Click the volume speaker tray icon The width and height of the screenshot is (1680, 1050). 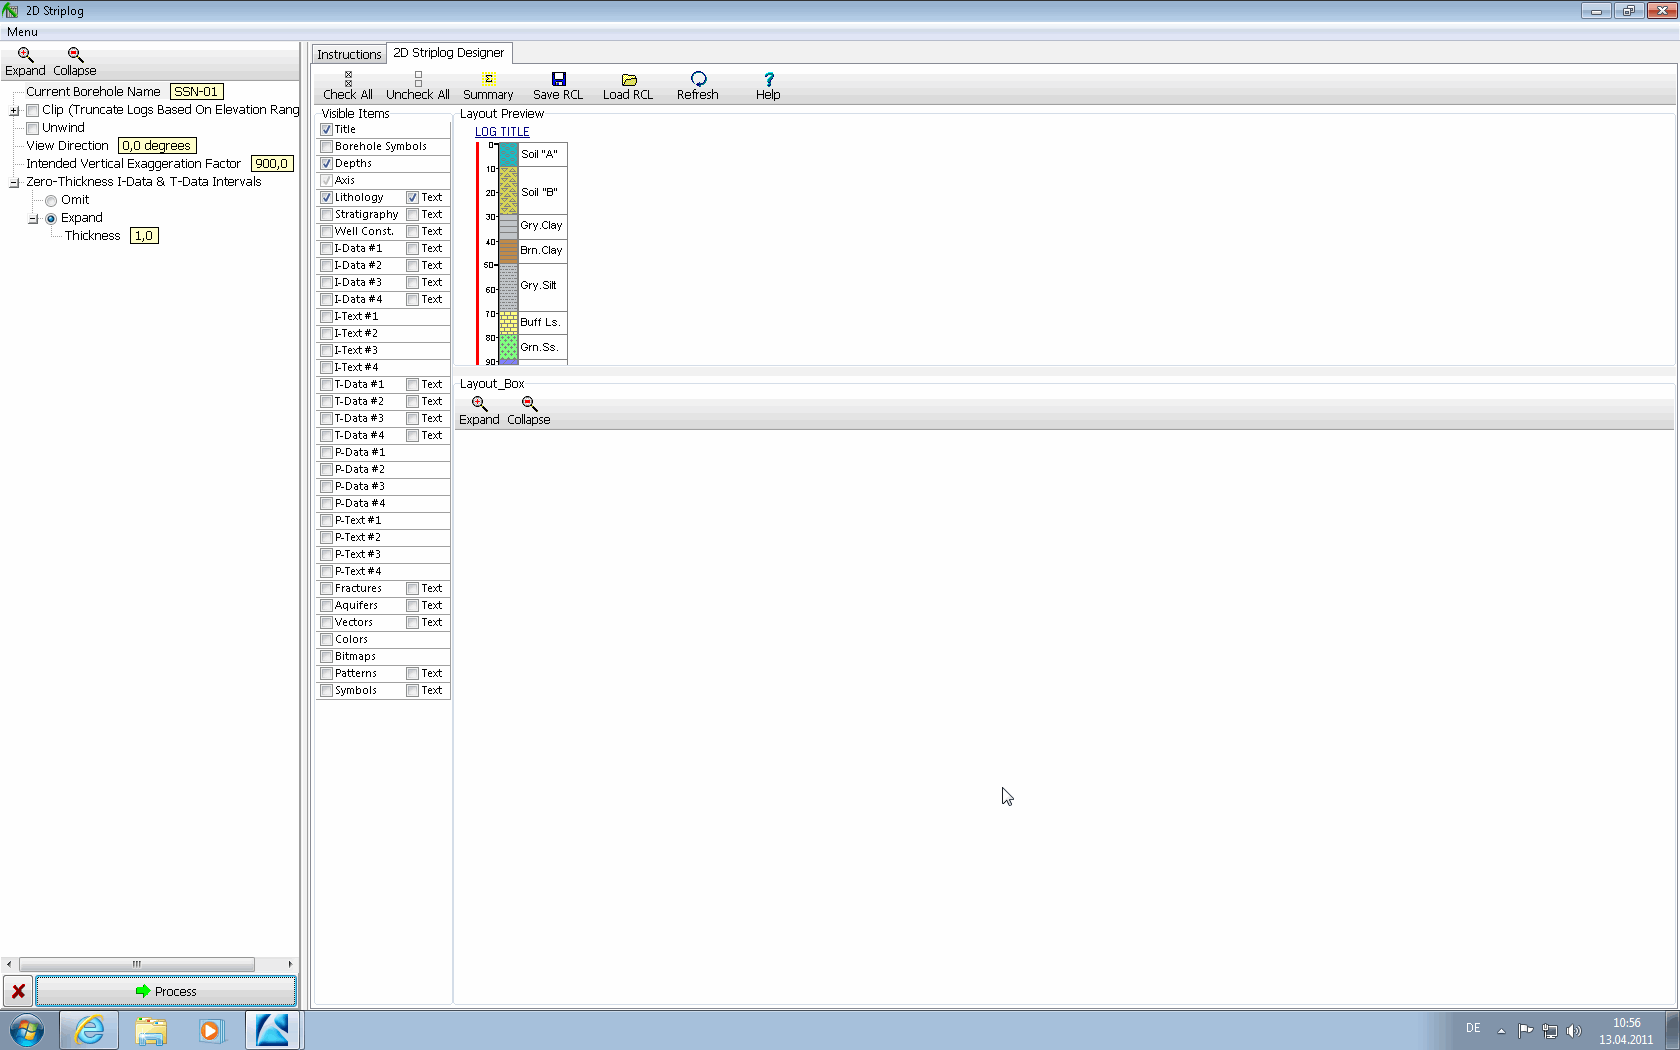click(x=1574, y=1031)
